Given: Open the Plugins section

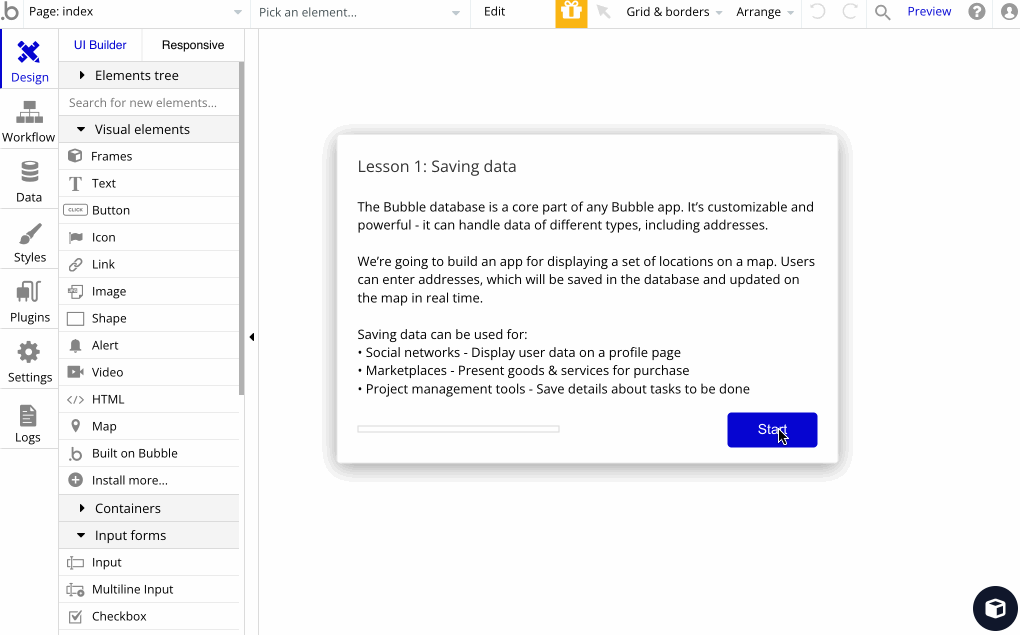Looking at the screenshot, I should point(29,301).
